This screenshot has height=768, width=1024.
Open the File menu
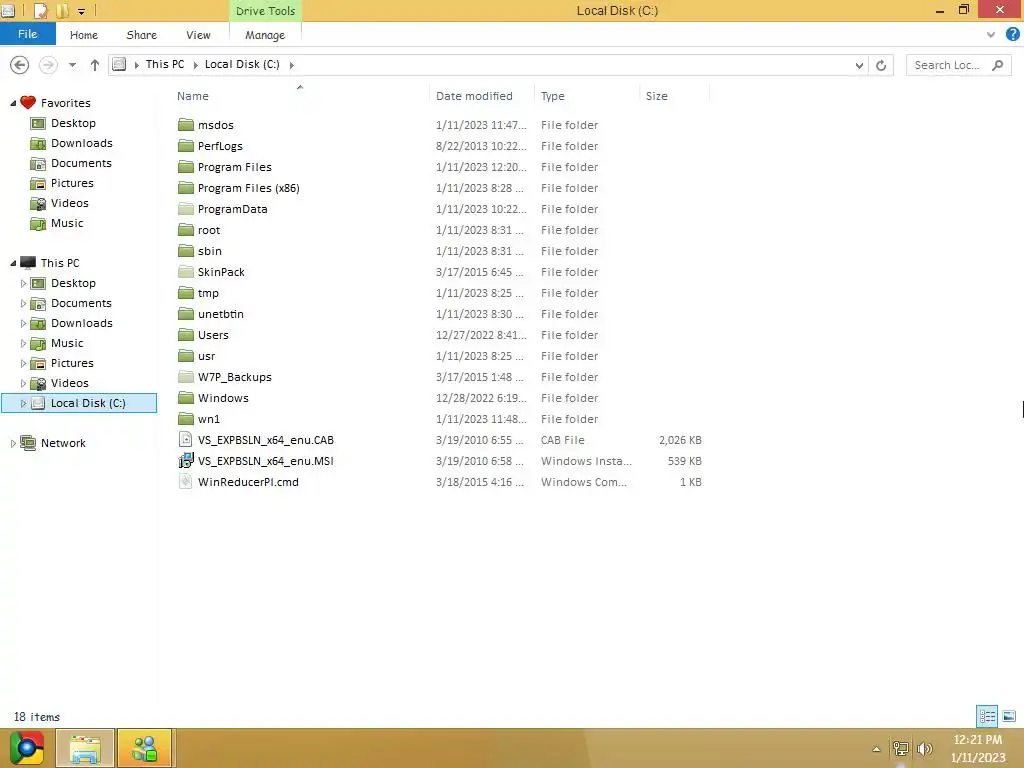[x=27, y=34]
